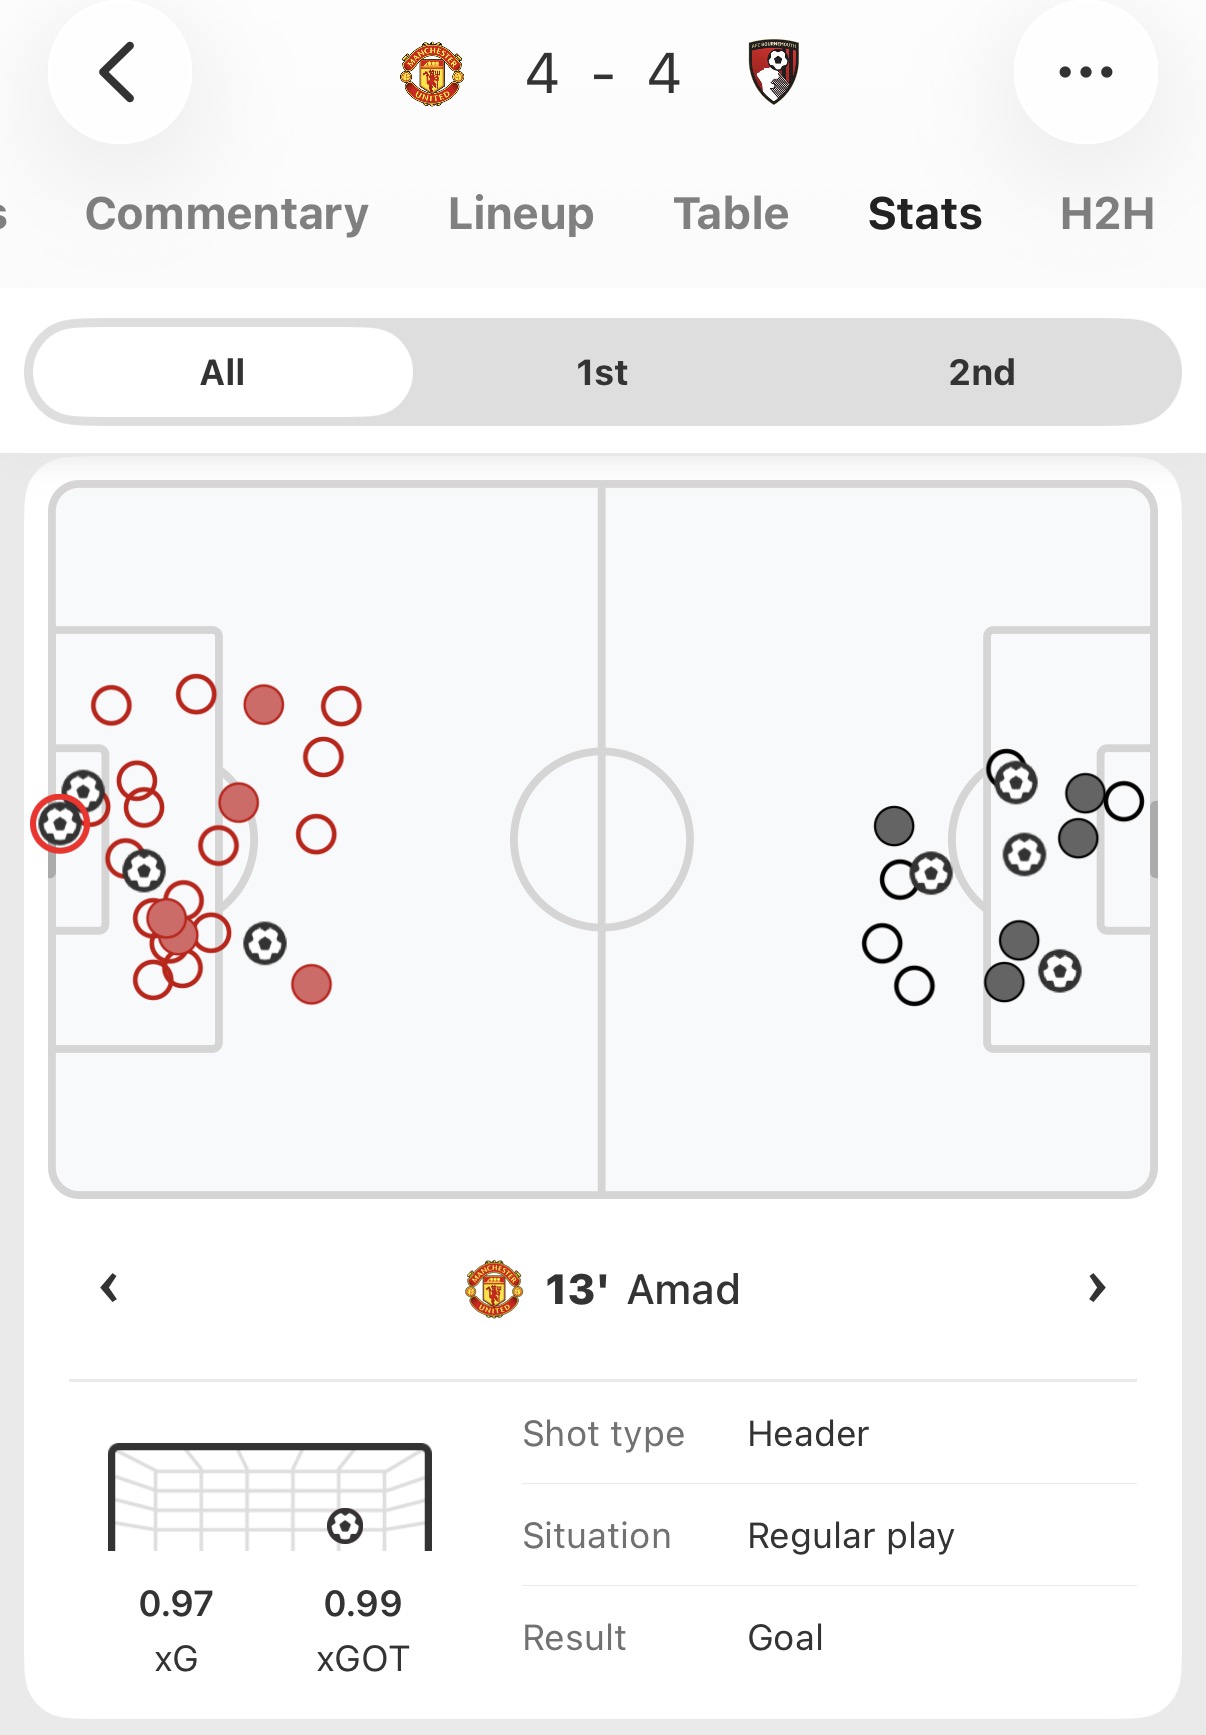Tap the Manchester United crest in header
This screenshot has width=1206, height=1735.
(432, 73)
